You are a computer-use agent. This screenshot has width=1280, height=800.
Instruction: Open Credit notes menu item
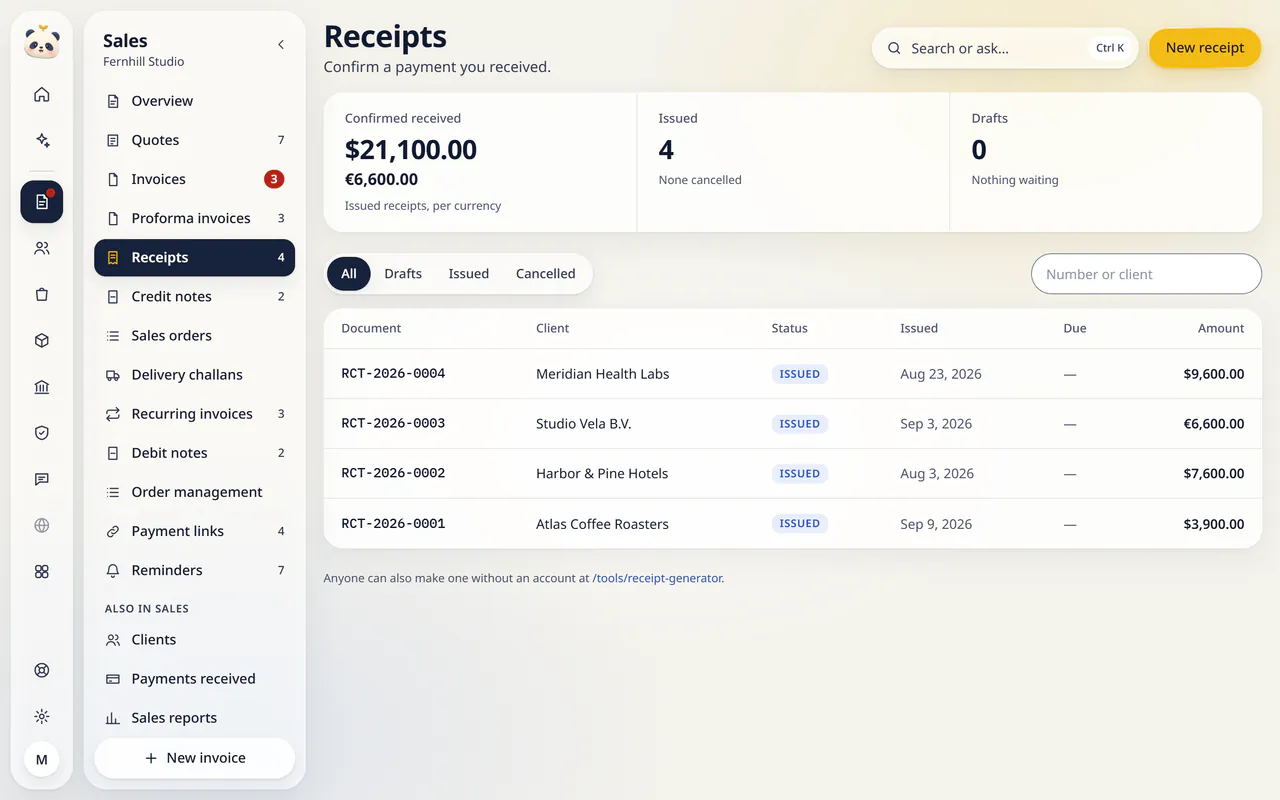coord(194,296)
